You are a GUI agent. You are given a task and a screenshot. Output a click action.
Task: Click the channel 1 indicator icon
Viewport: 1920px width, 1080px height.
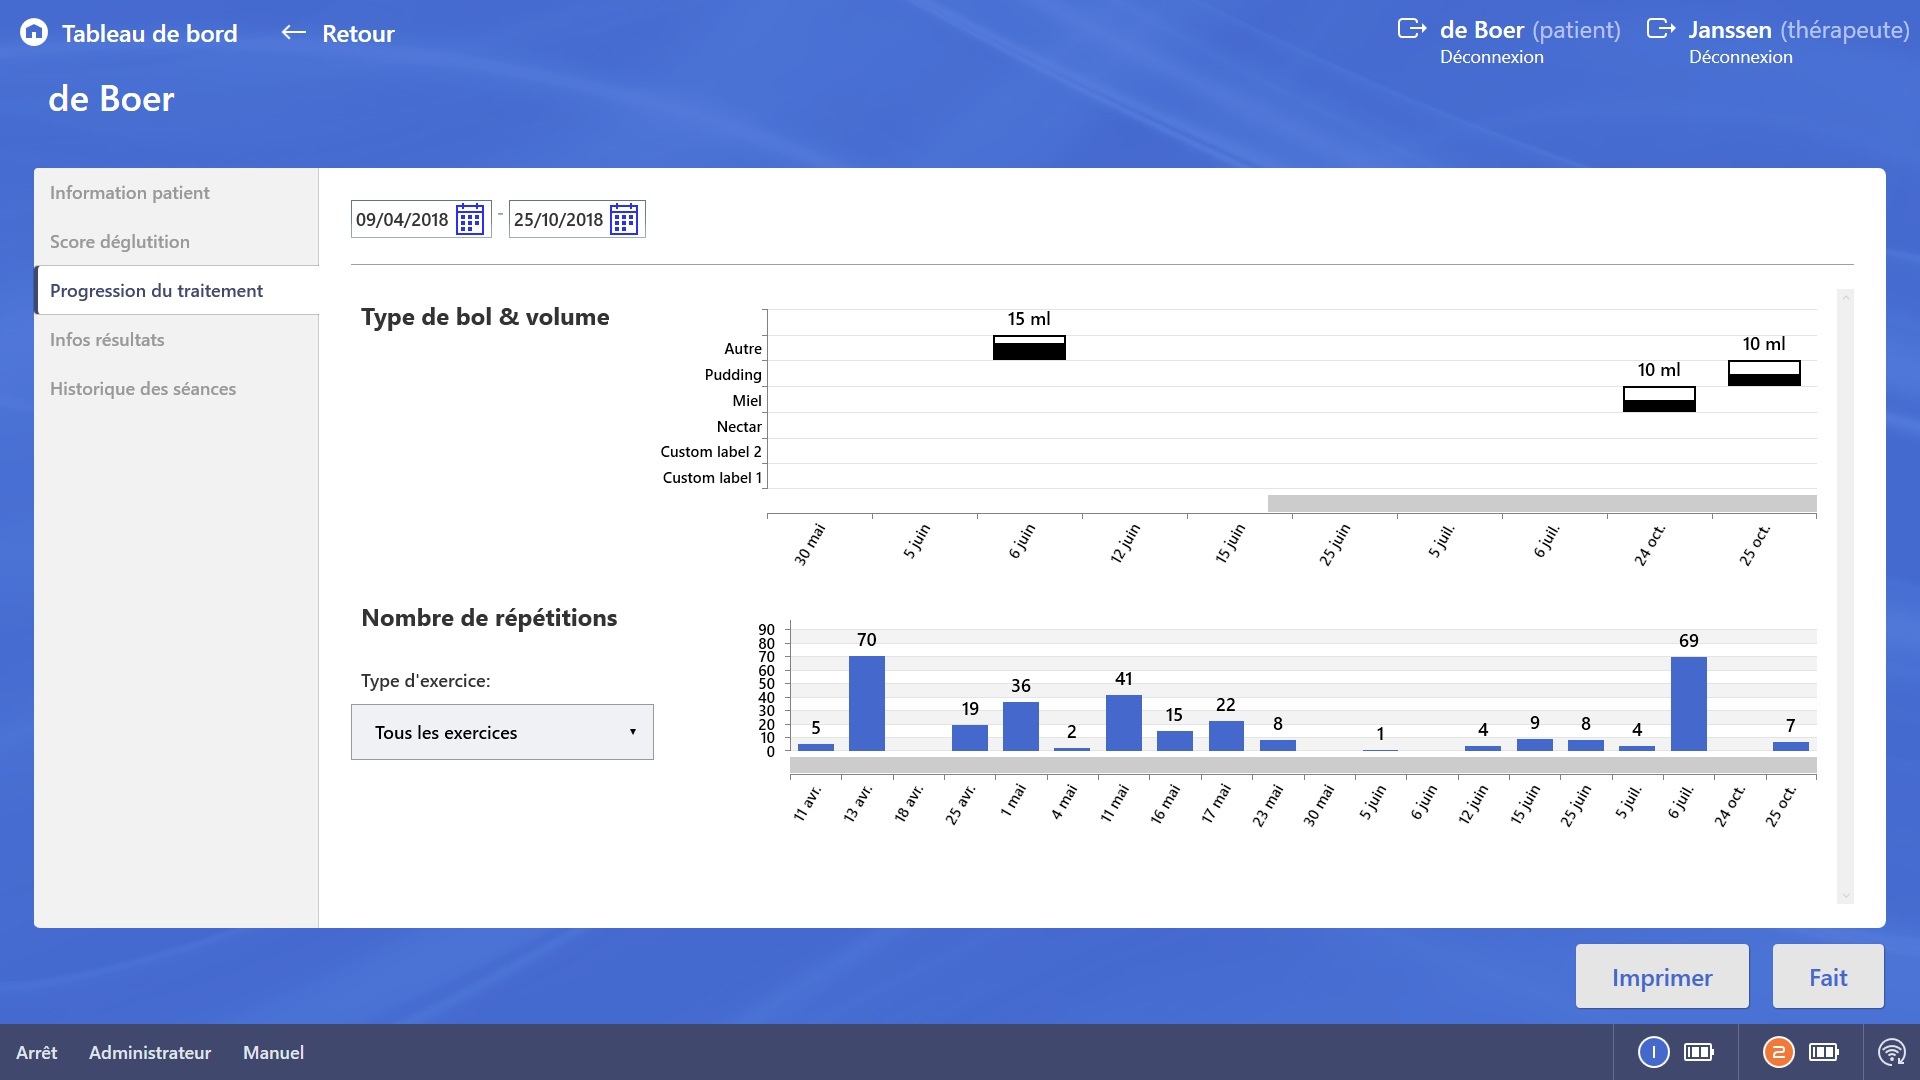click(x=1654, y=1052)
